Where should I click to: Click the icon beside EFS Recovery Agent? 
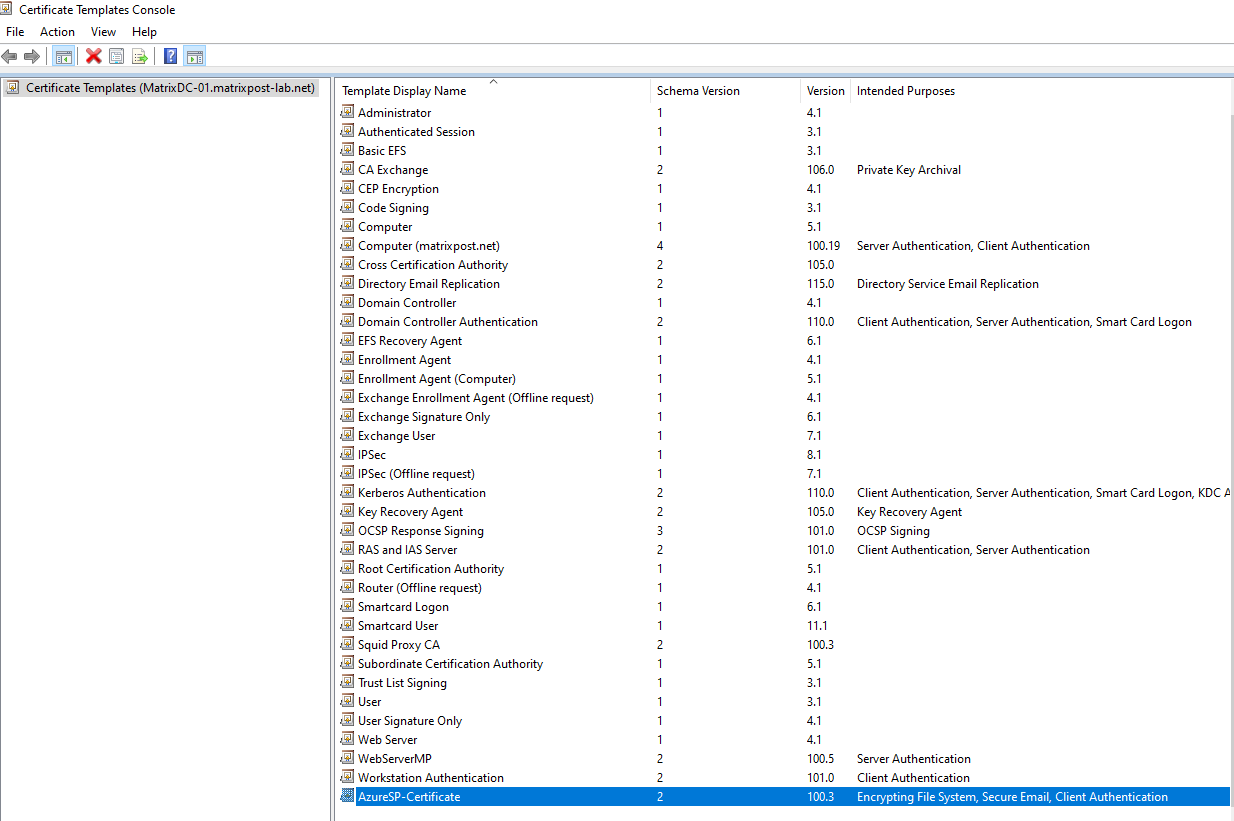(348, 341)
